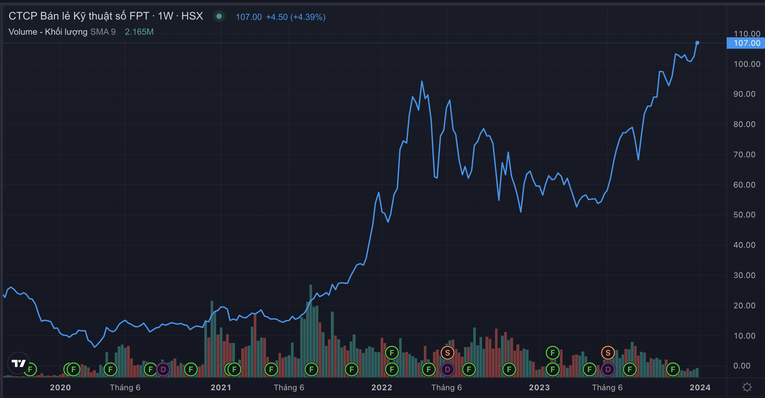The image size is (765, 398).
Task: Click the 10.00 label on price axis
Action: (745, 336)
